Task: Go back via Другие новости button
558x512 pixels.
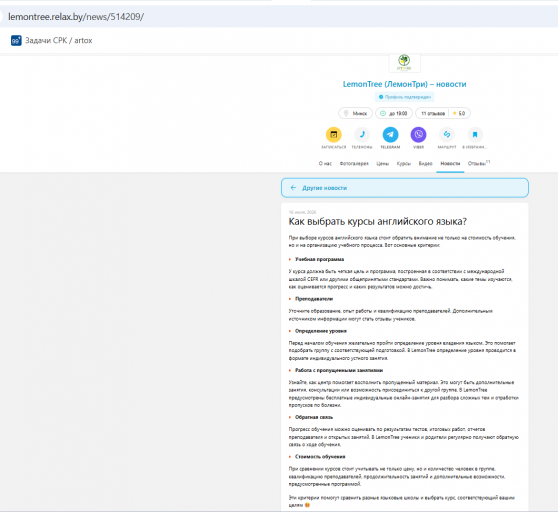Action: point(405,188)
